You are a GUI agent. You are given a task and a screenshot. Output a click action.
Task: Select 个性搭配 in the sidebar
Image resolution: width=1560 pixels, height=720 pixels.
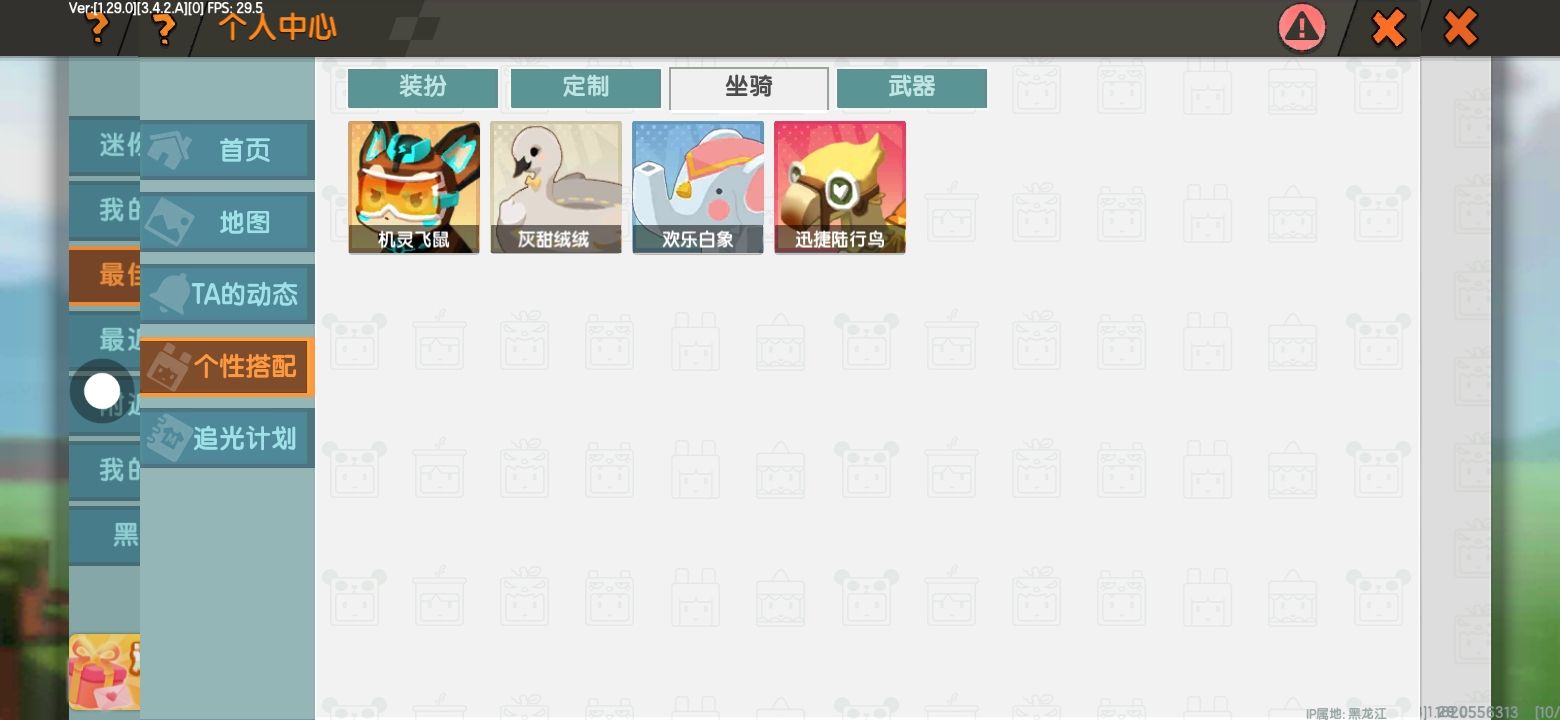[227, 367]
